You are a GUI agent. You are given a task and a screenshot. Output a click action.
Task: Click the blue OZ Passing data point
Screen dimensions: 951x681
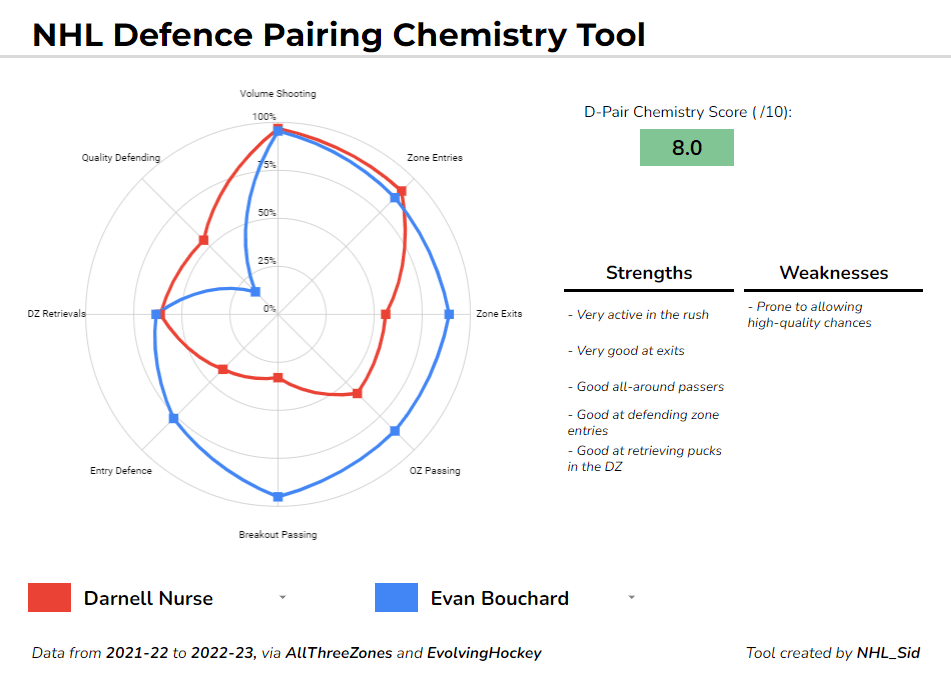[395, 431]
